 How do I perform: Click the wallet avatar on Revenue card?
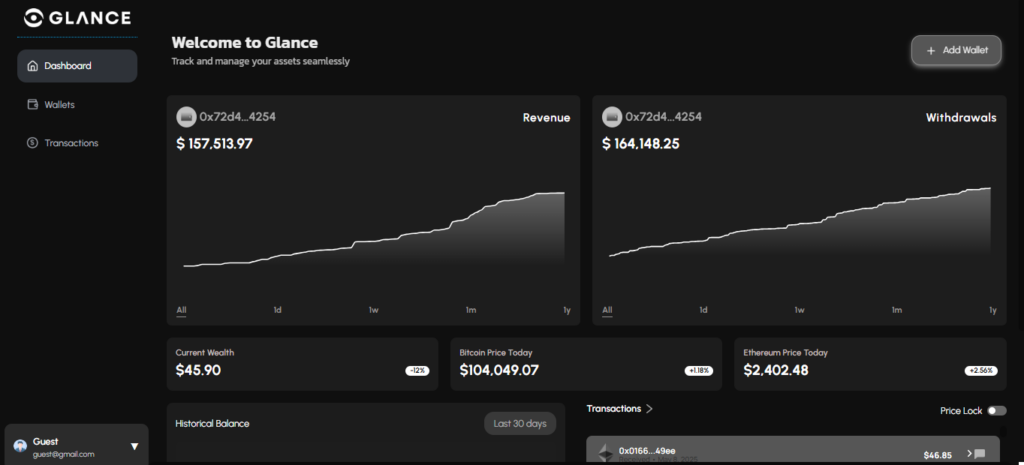coord(186,117)
